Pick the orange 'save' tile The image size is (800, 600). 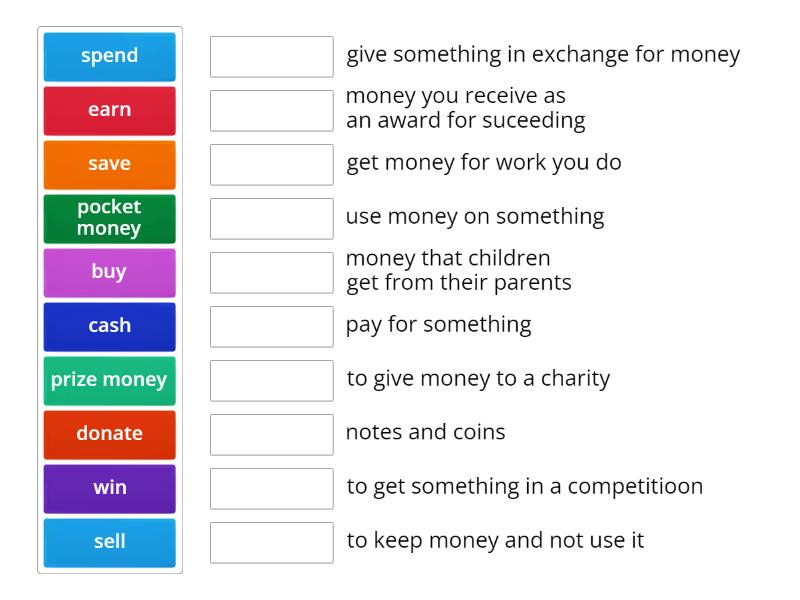109,165
